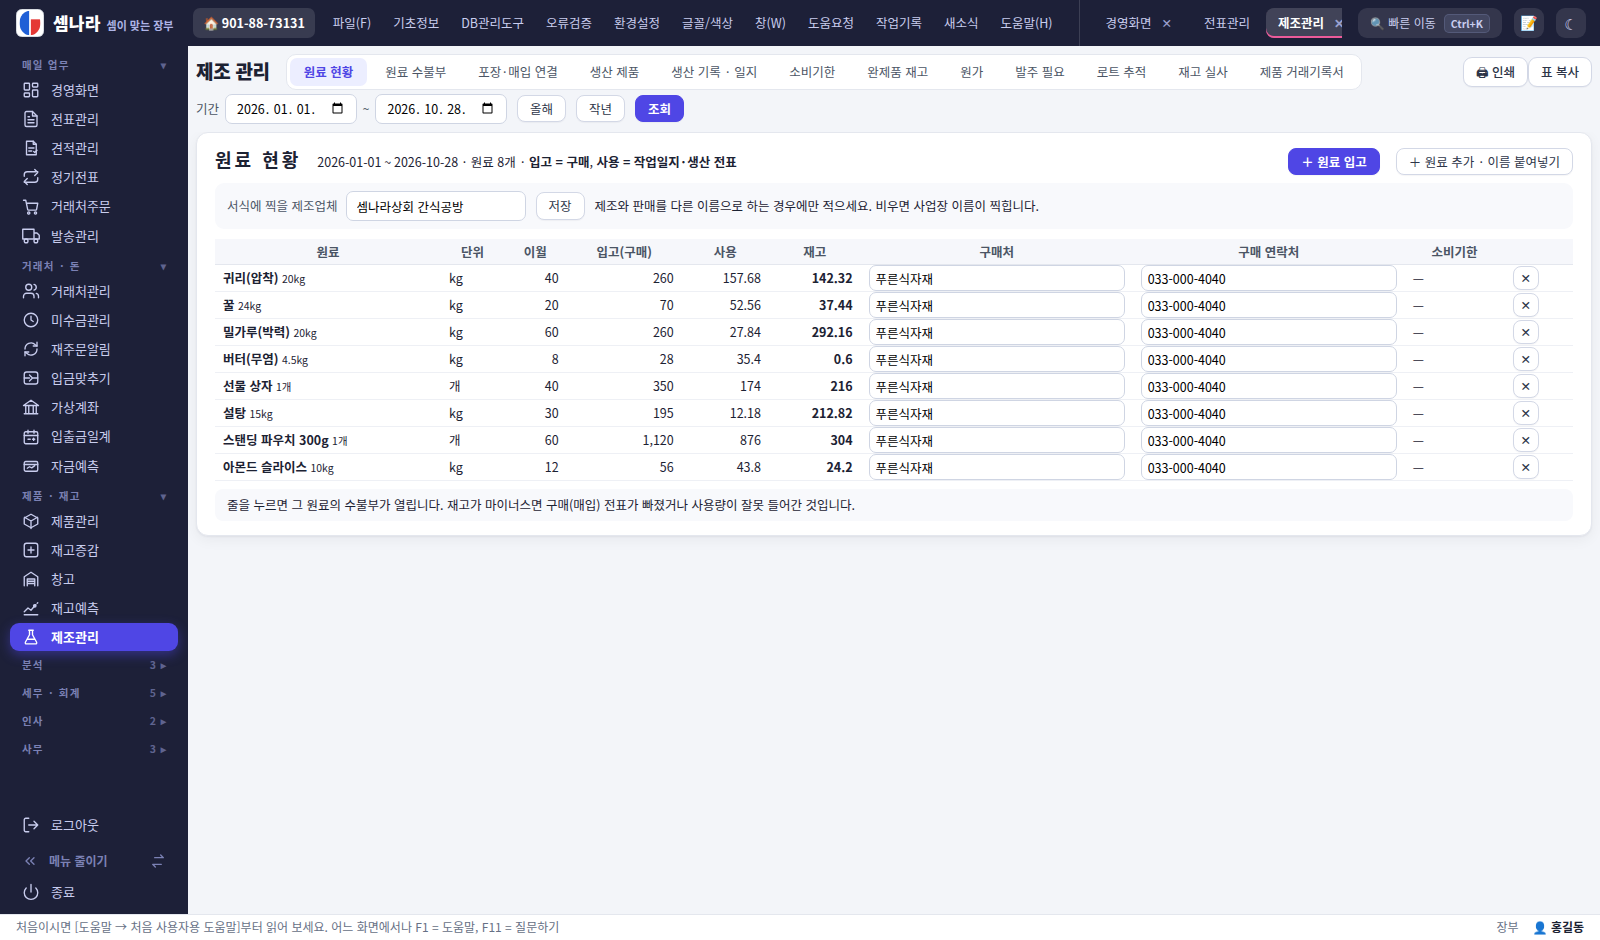This screenshot has width=1600, height=940.
Task: Click the 종료 power icon
Action: [31, 892]
